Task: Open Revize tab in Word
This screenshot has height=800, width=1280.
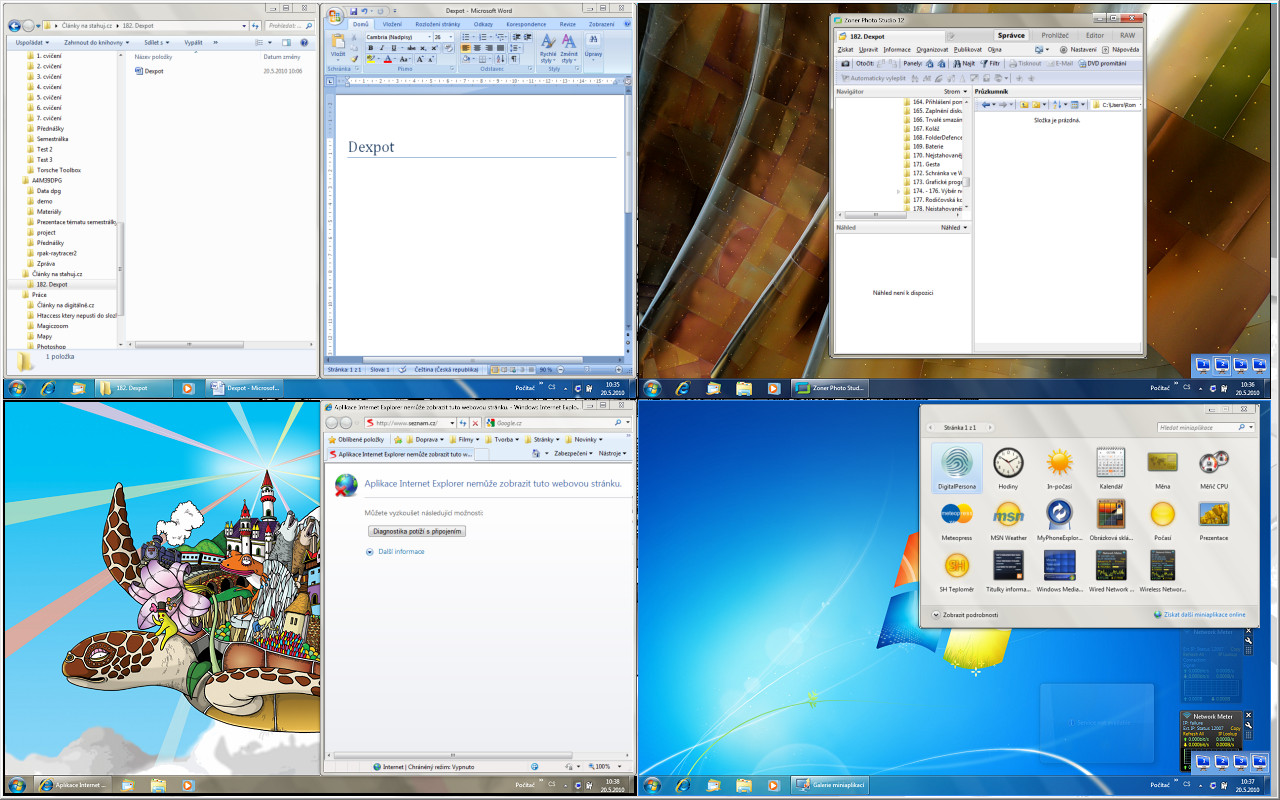Action: pos(567,23)
